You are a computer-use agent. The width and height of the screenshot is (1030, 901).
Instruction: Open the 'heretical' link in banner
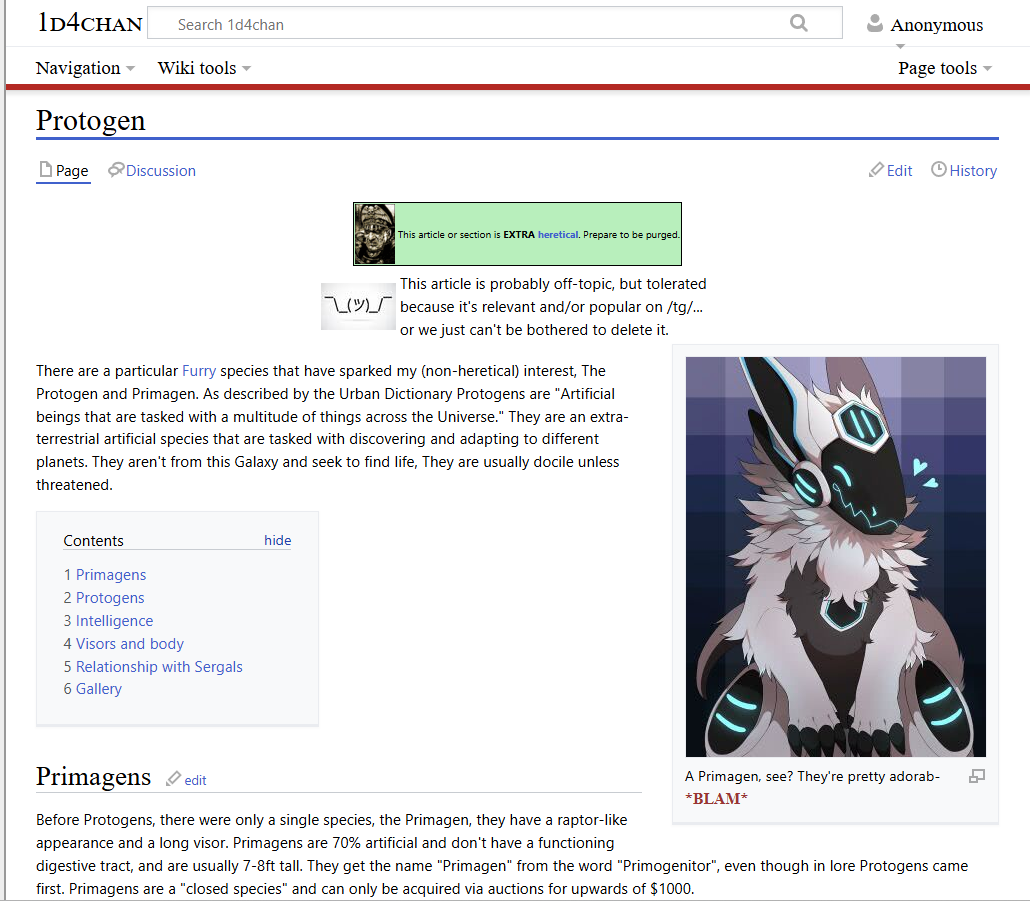558,234
